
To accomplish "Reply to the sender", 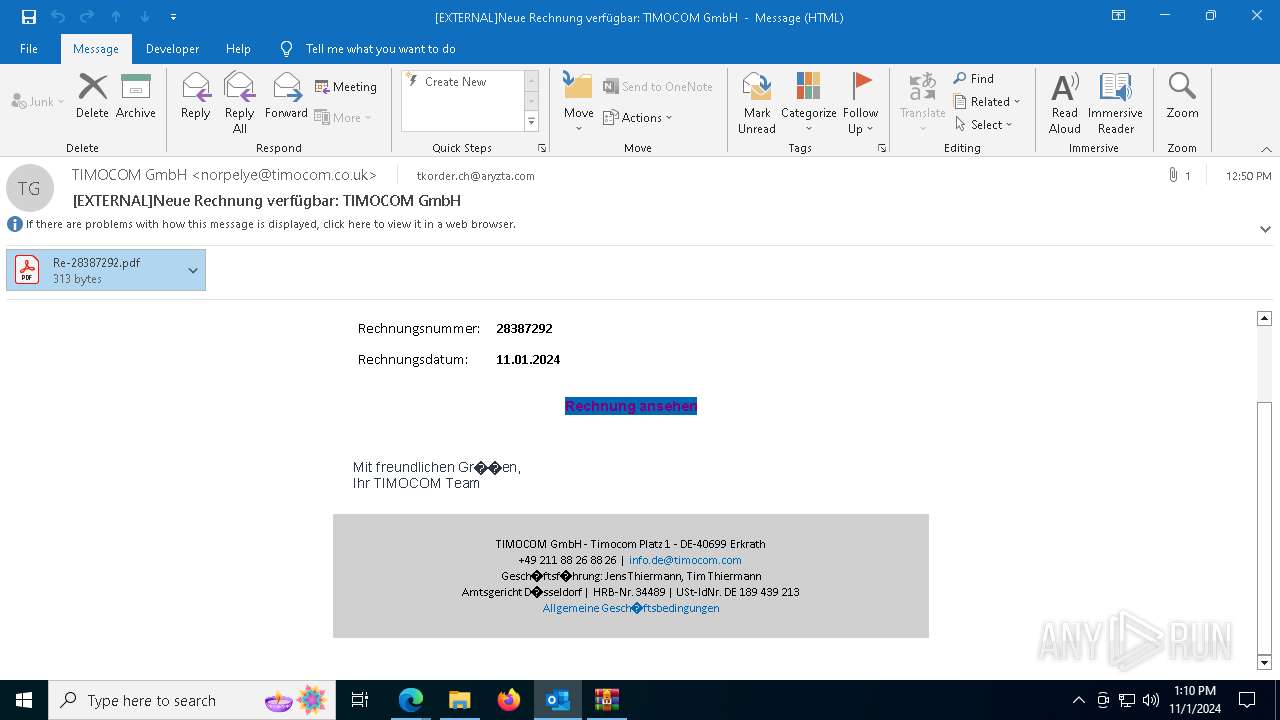I will (196, 96).
